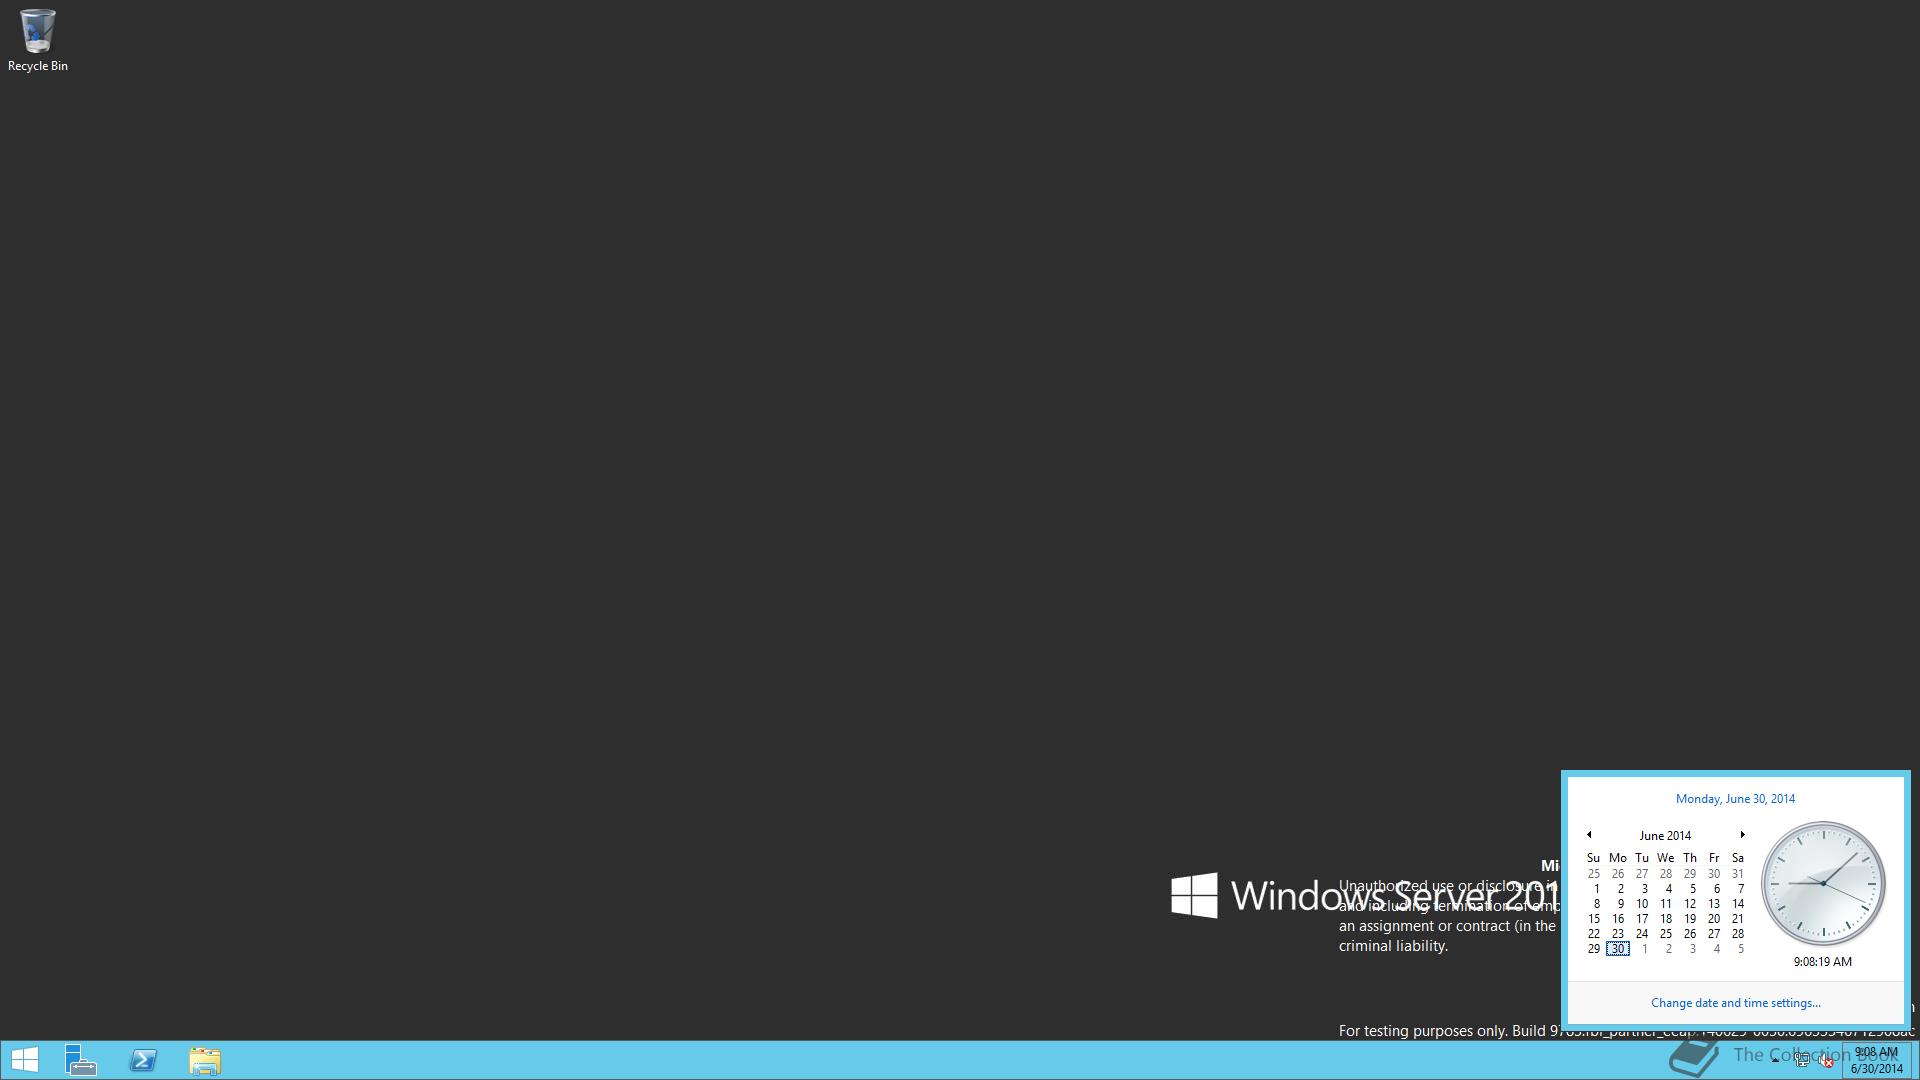Select June 14 in the calendar

[x=1737, y=904]
